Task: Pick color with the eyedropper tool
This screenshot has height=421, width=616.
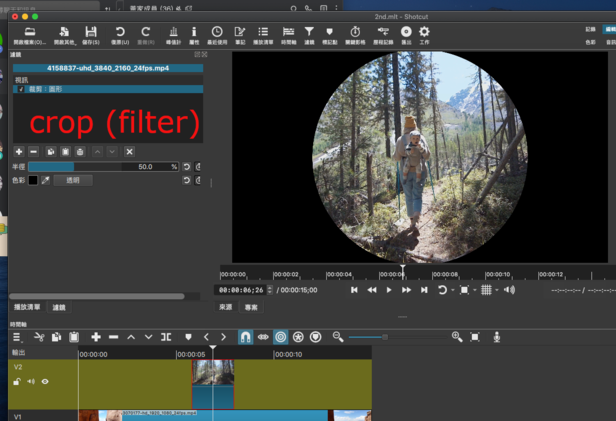Action: coord(45,180)
